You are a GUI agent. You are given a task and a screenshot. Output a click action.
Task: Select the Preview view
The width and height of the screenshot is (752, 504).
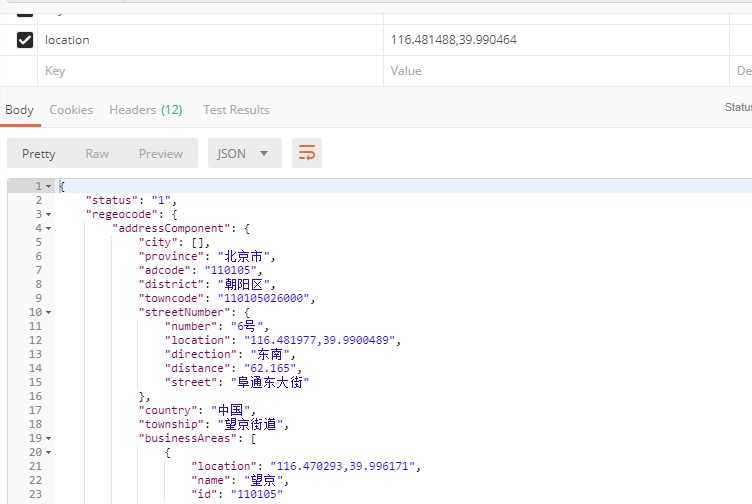(x=161, y=154)
